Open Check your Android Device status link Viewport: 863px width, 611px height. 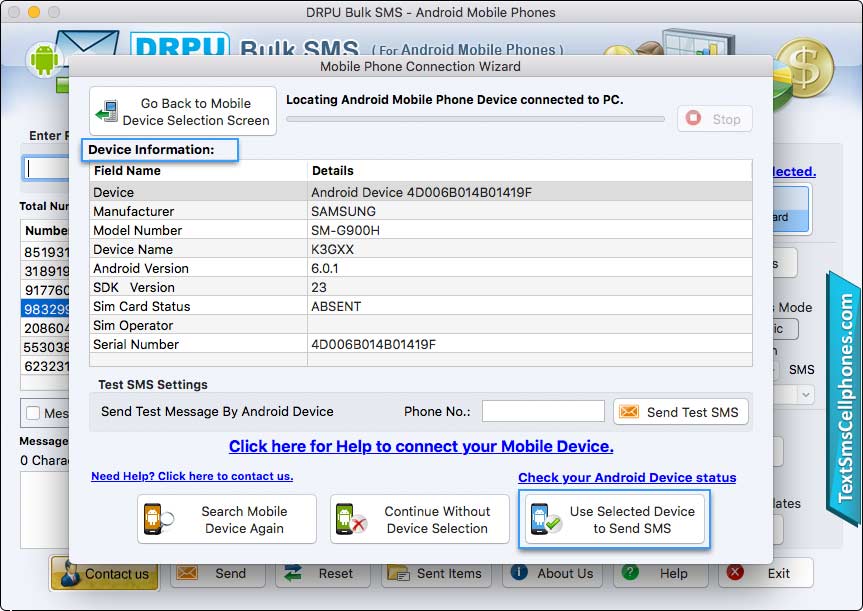[x=627, y=478]
